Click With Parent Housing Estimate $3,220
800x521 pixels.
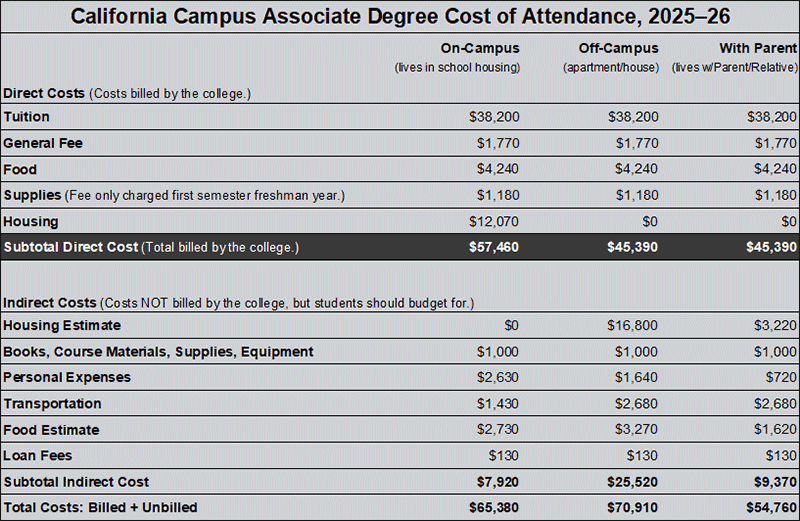[x=776, y=326]
